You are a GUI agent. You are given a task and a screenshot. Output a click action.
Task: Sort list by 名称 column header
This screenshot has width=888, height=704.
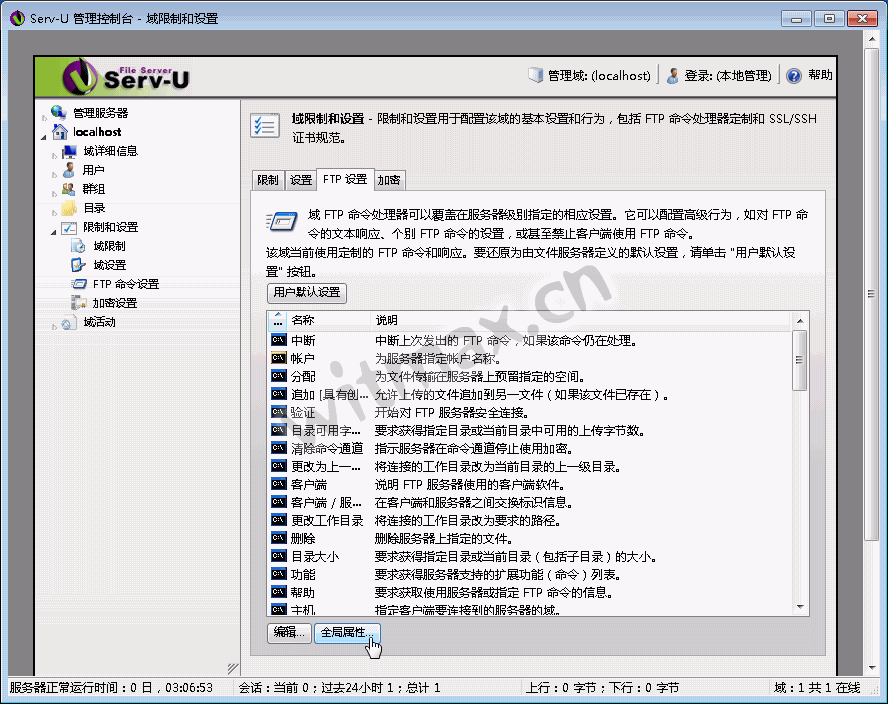(x=328, y=320)
